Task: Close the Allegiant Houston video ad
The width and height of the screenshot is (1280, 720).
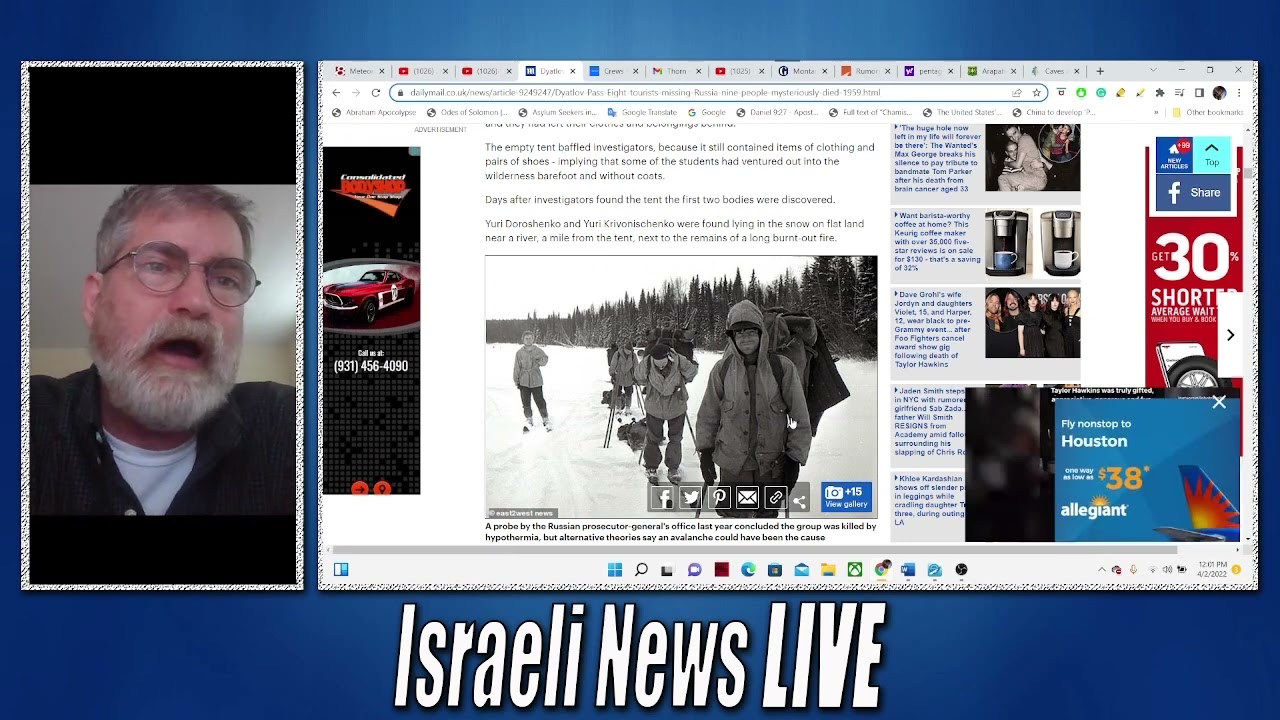Action: point(1218,402)
